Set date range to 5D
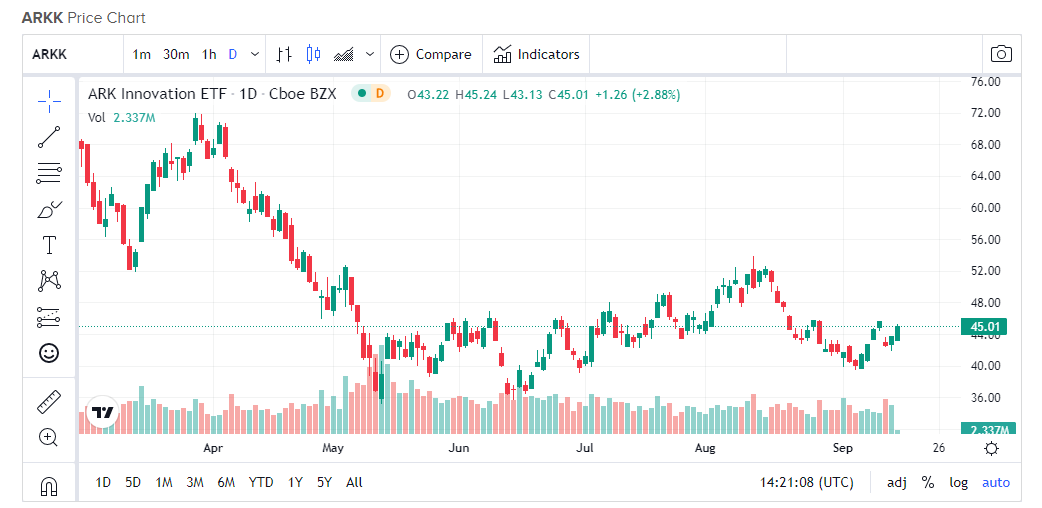 point(133,483)
